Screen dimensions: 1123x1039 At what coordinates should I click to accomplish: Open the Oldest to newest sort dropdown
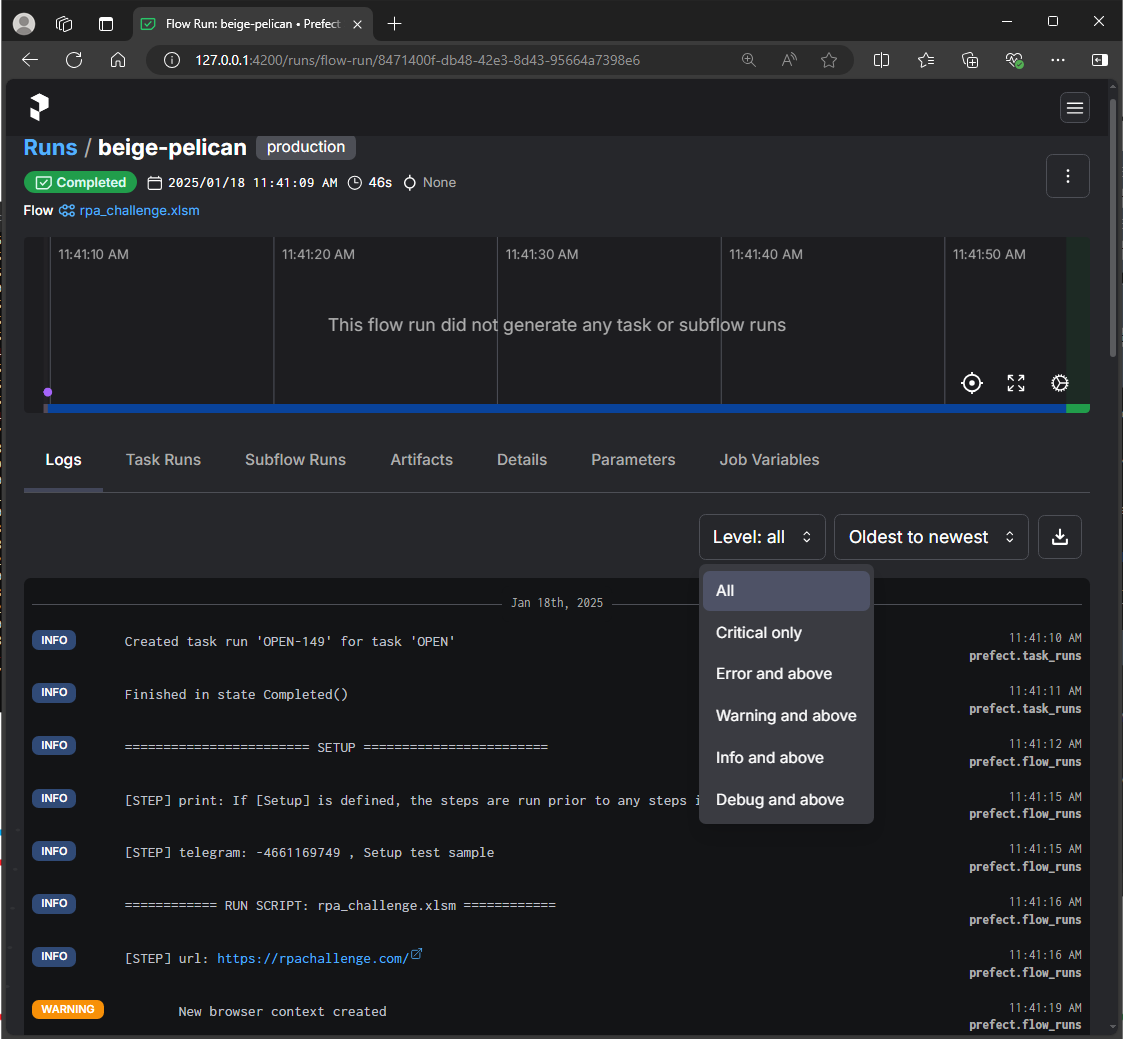click(x=930, y=537)
